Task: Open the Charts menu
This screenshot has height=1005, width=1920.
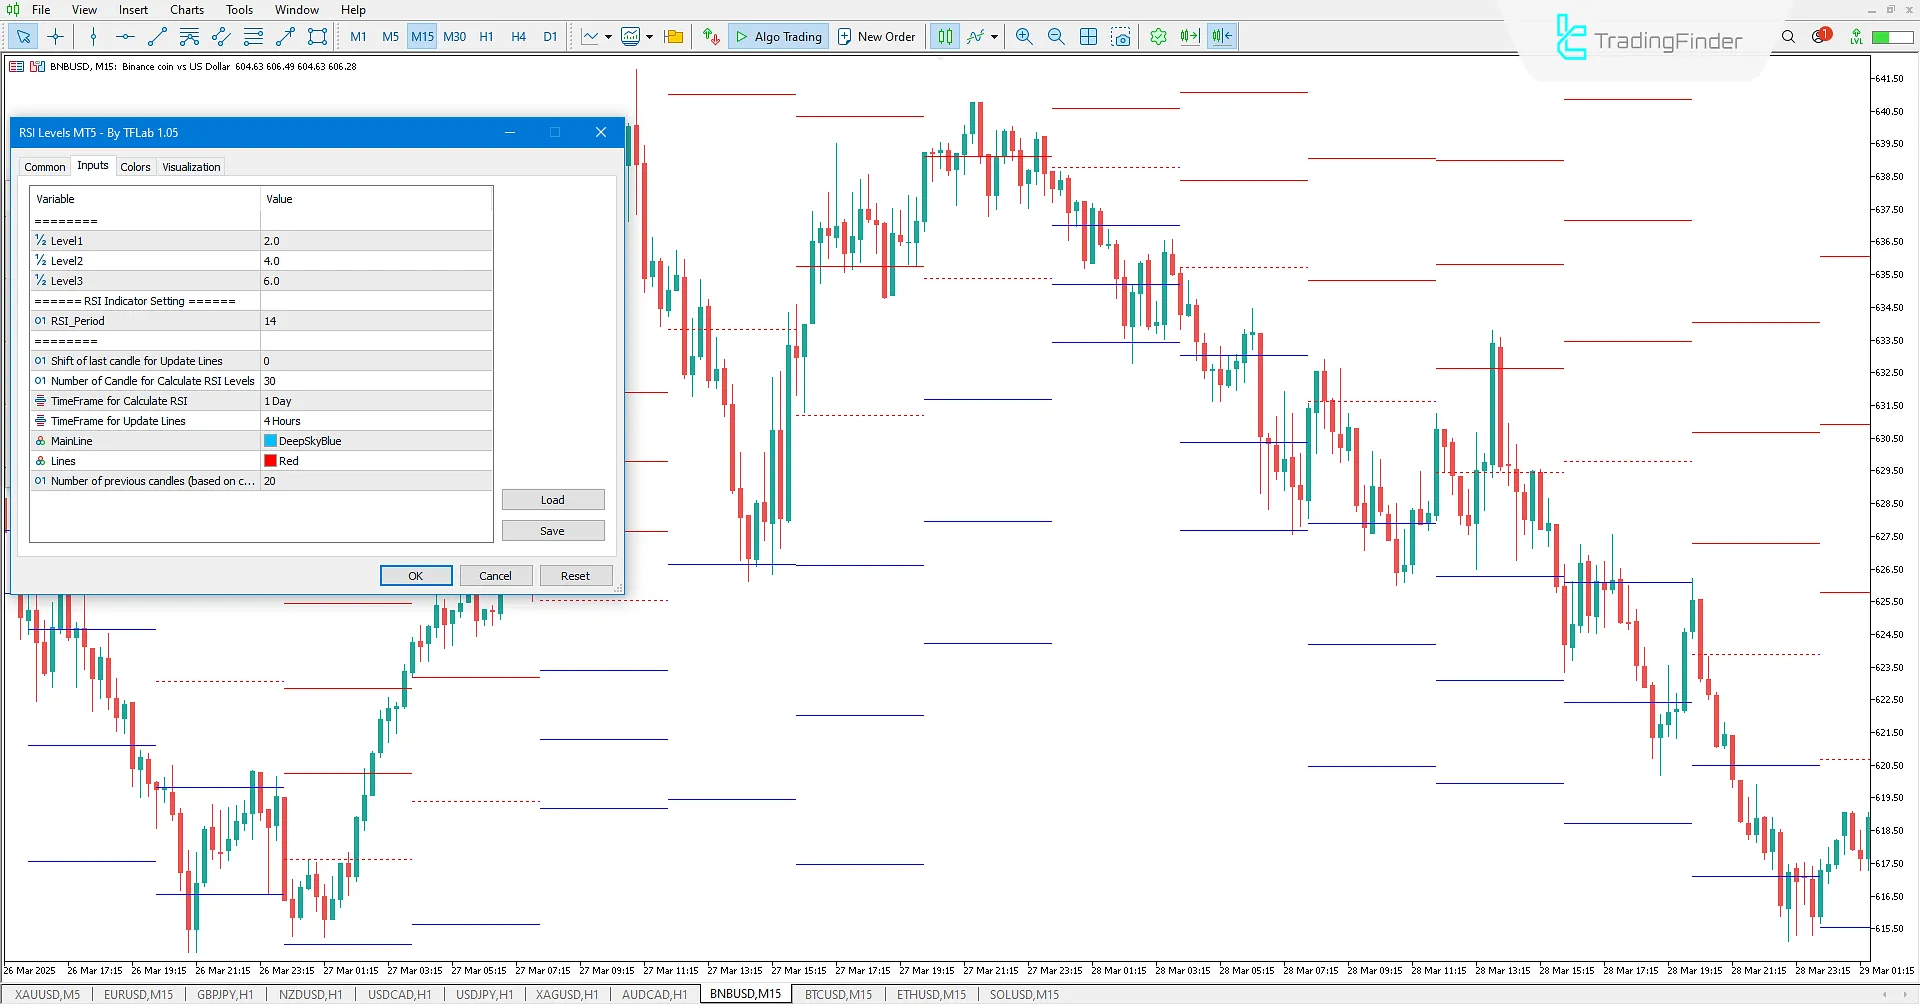Action: [186, 9]
